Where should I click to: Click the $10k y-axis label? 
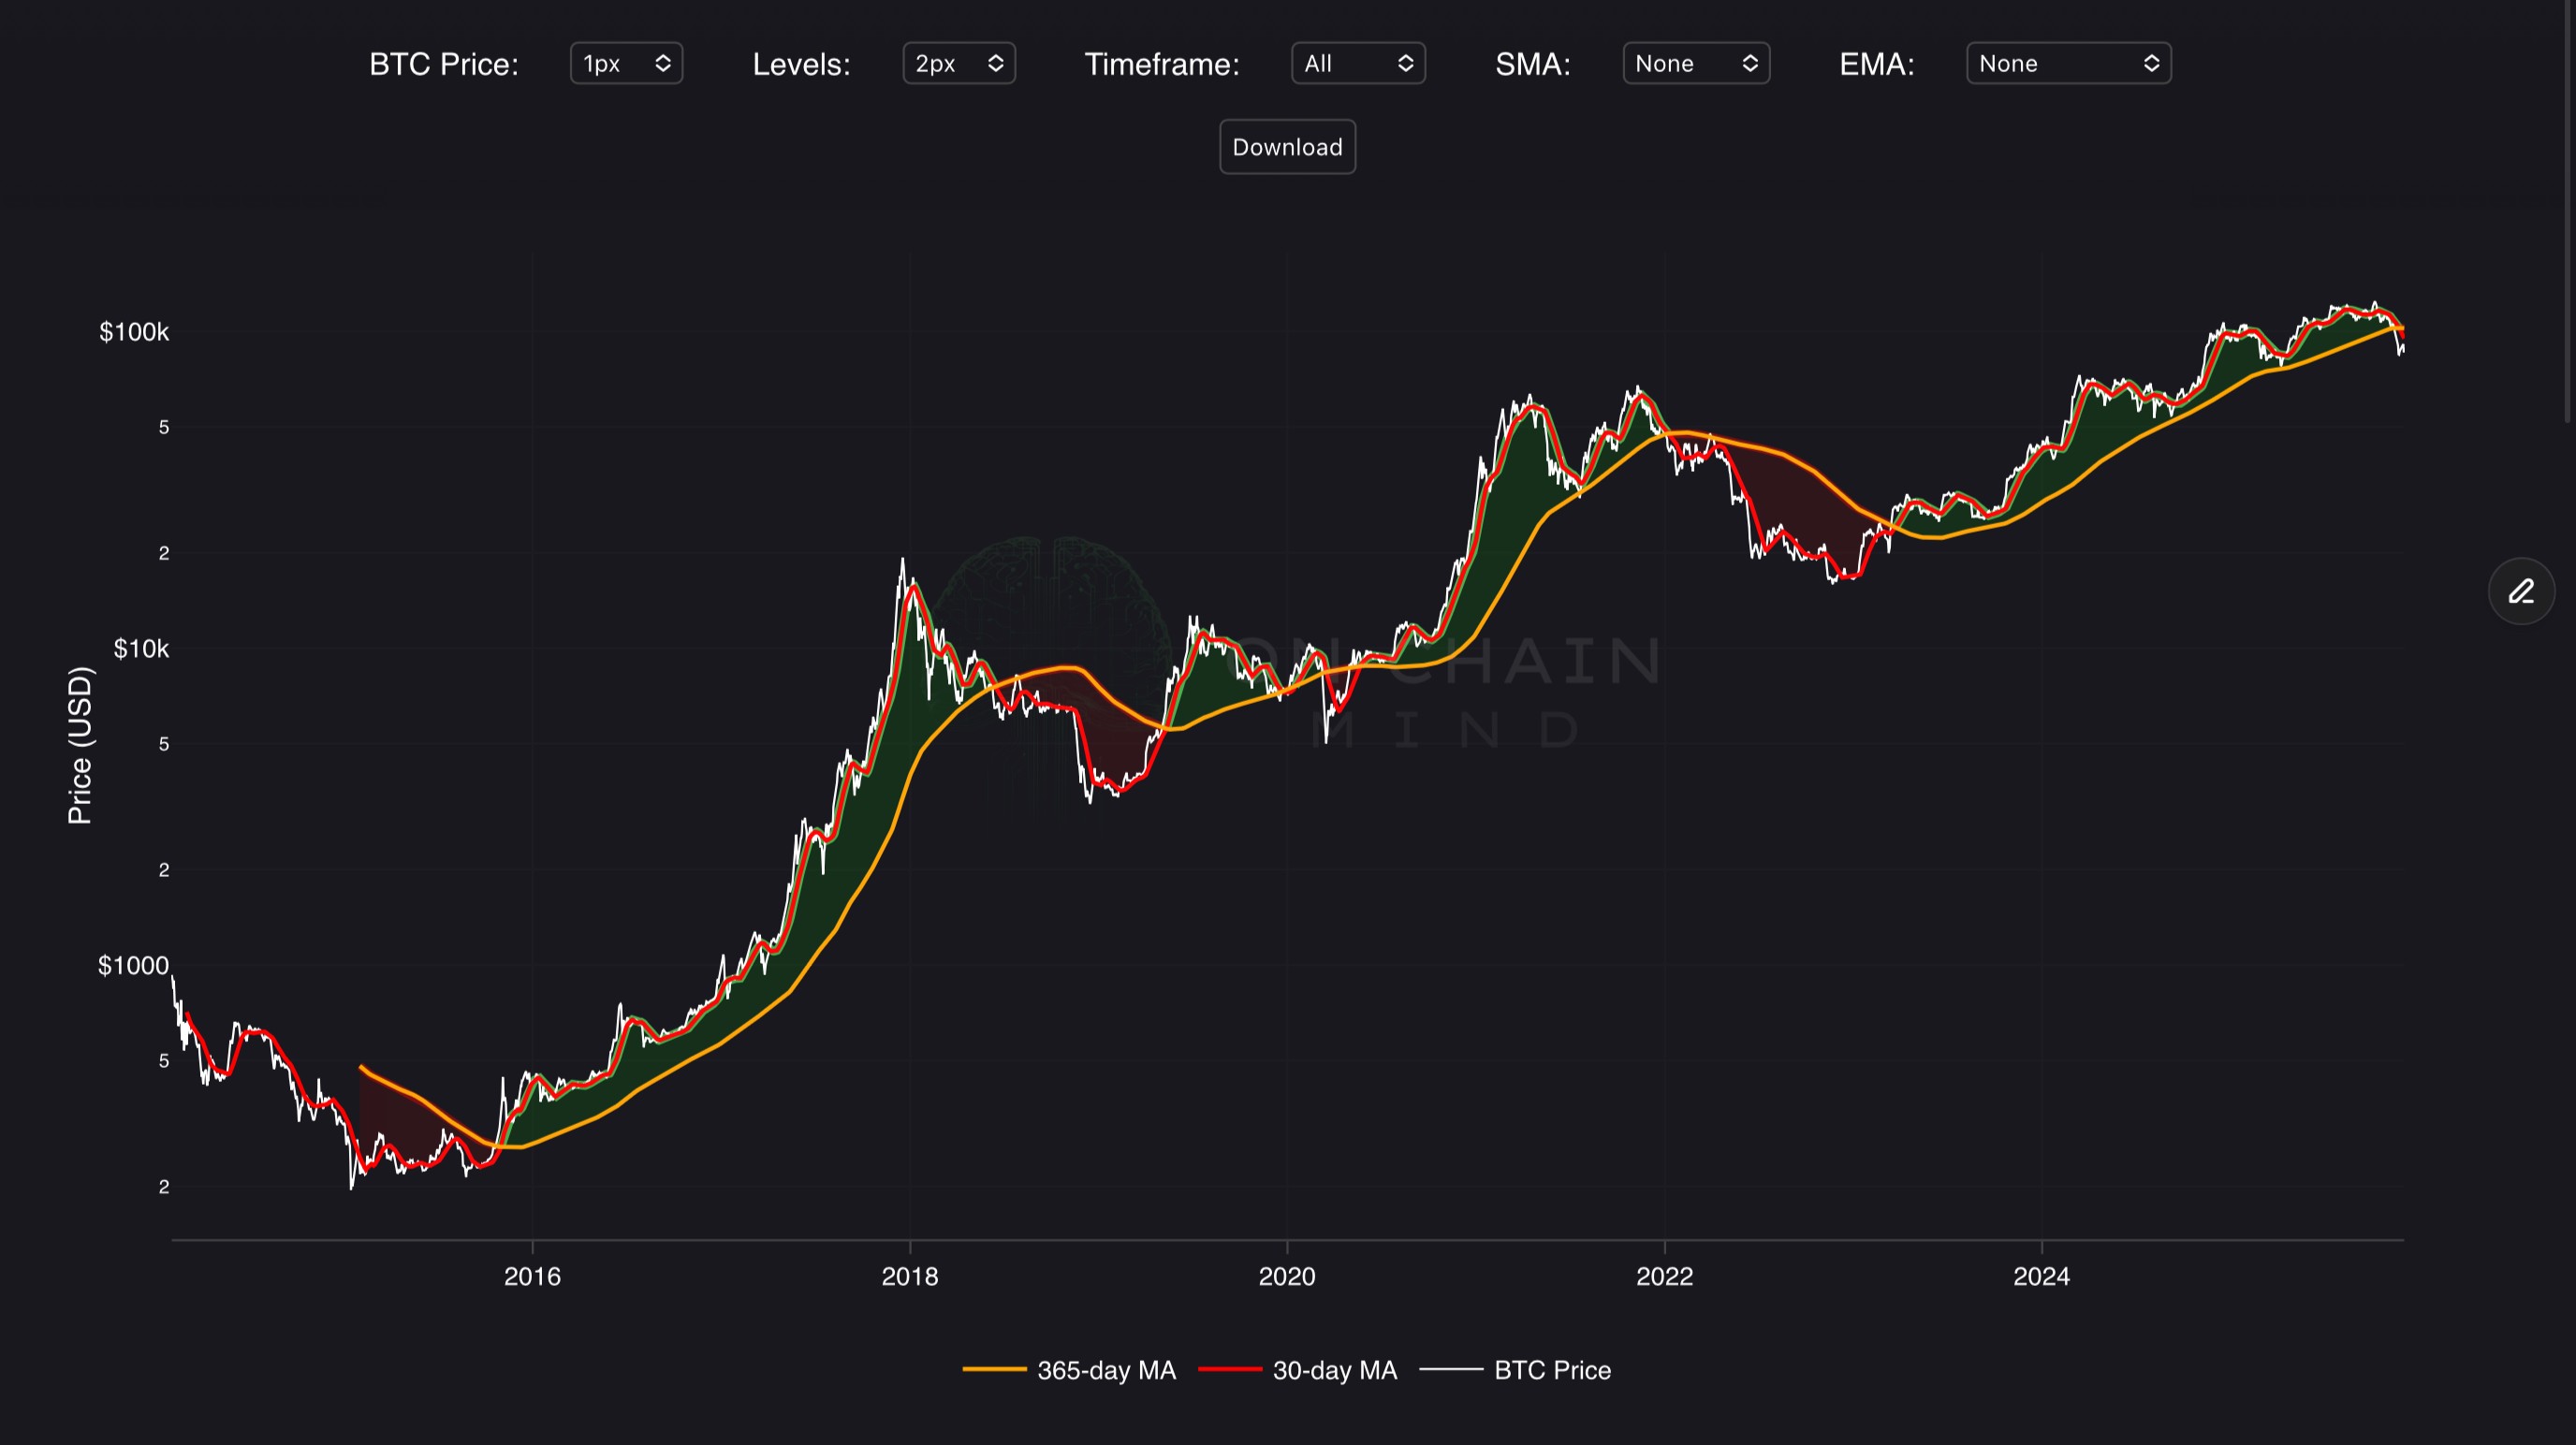point(141,649)
